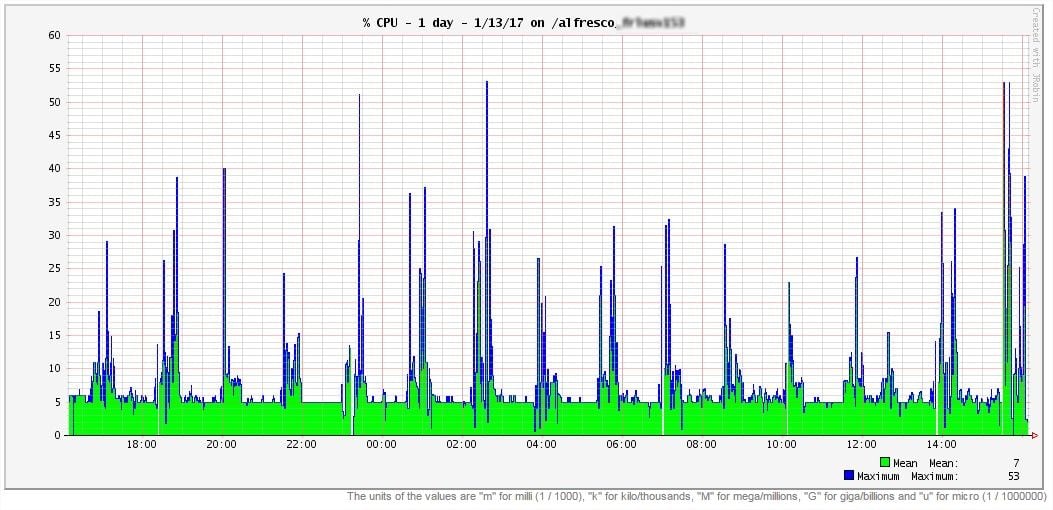Click the 00:00 time axis label
The width and height of the screenshot is (1053, 510).
tap(381, 445)
